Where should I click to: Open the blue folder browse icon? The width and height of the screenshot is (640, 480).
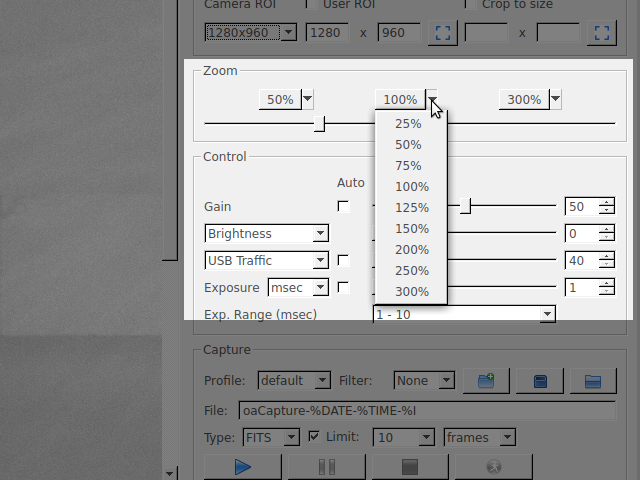point(593,381)
